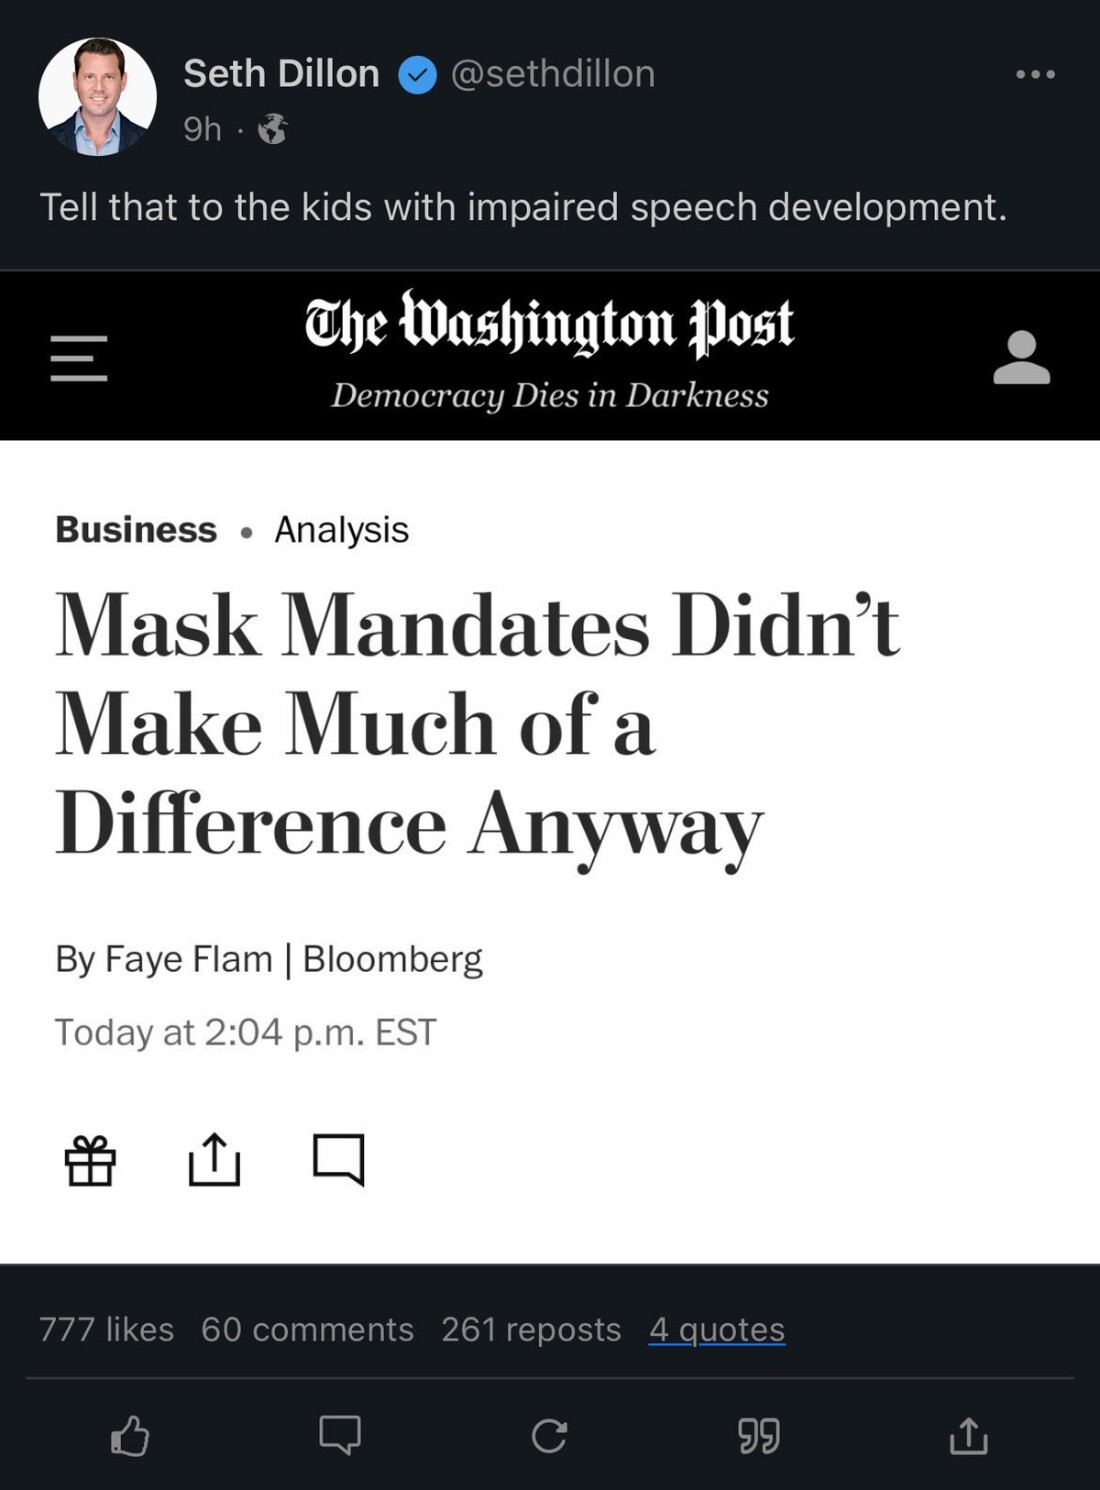
Task: Tap the Washington Post account icon
Action: point(1021,358)
